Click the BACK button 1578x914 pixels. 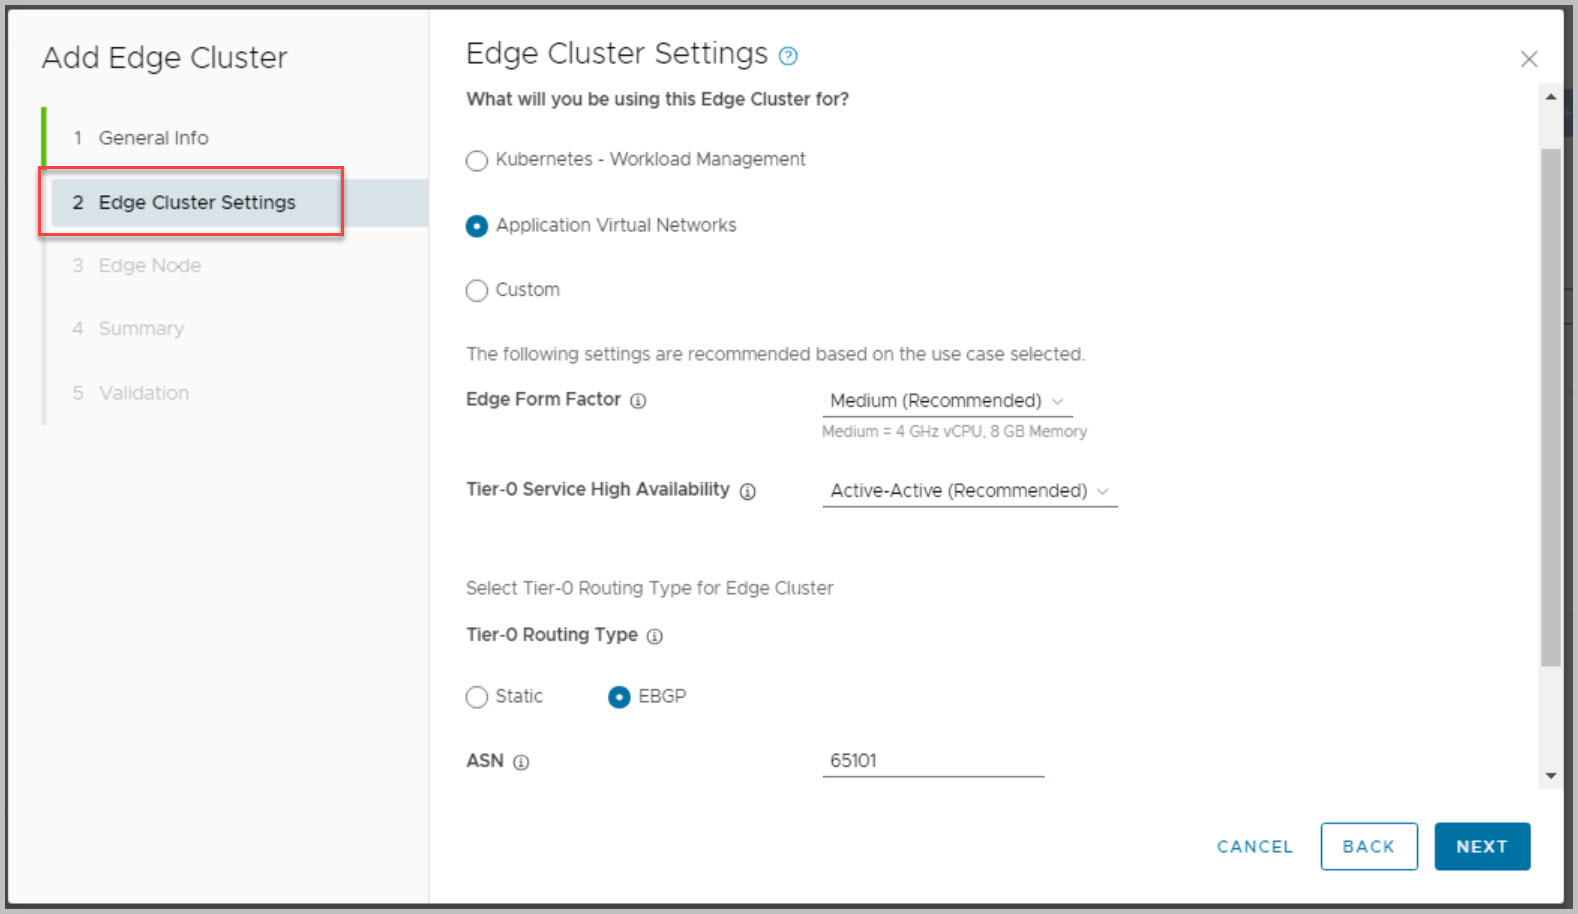tap(1368, 846)
